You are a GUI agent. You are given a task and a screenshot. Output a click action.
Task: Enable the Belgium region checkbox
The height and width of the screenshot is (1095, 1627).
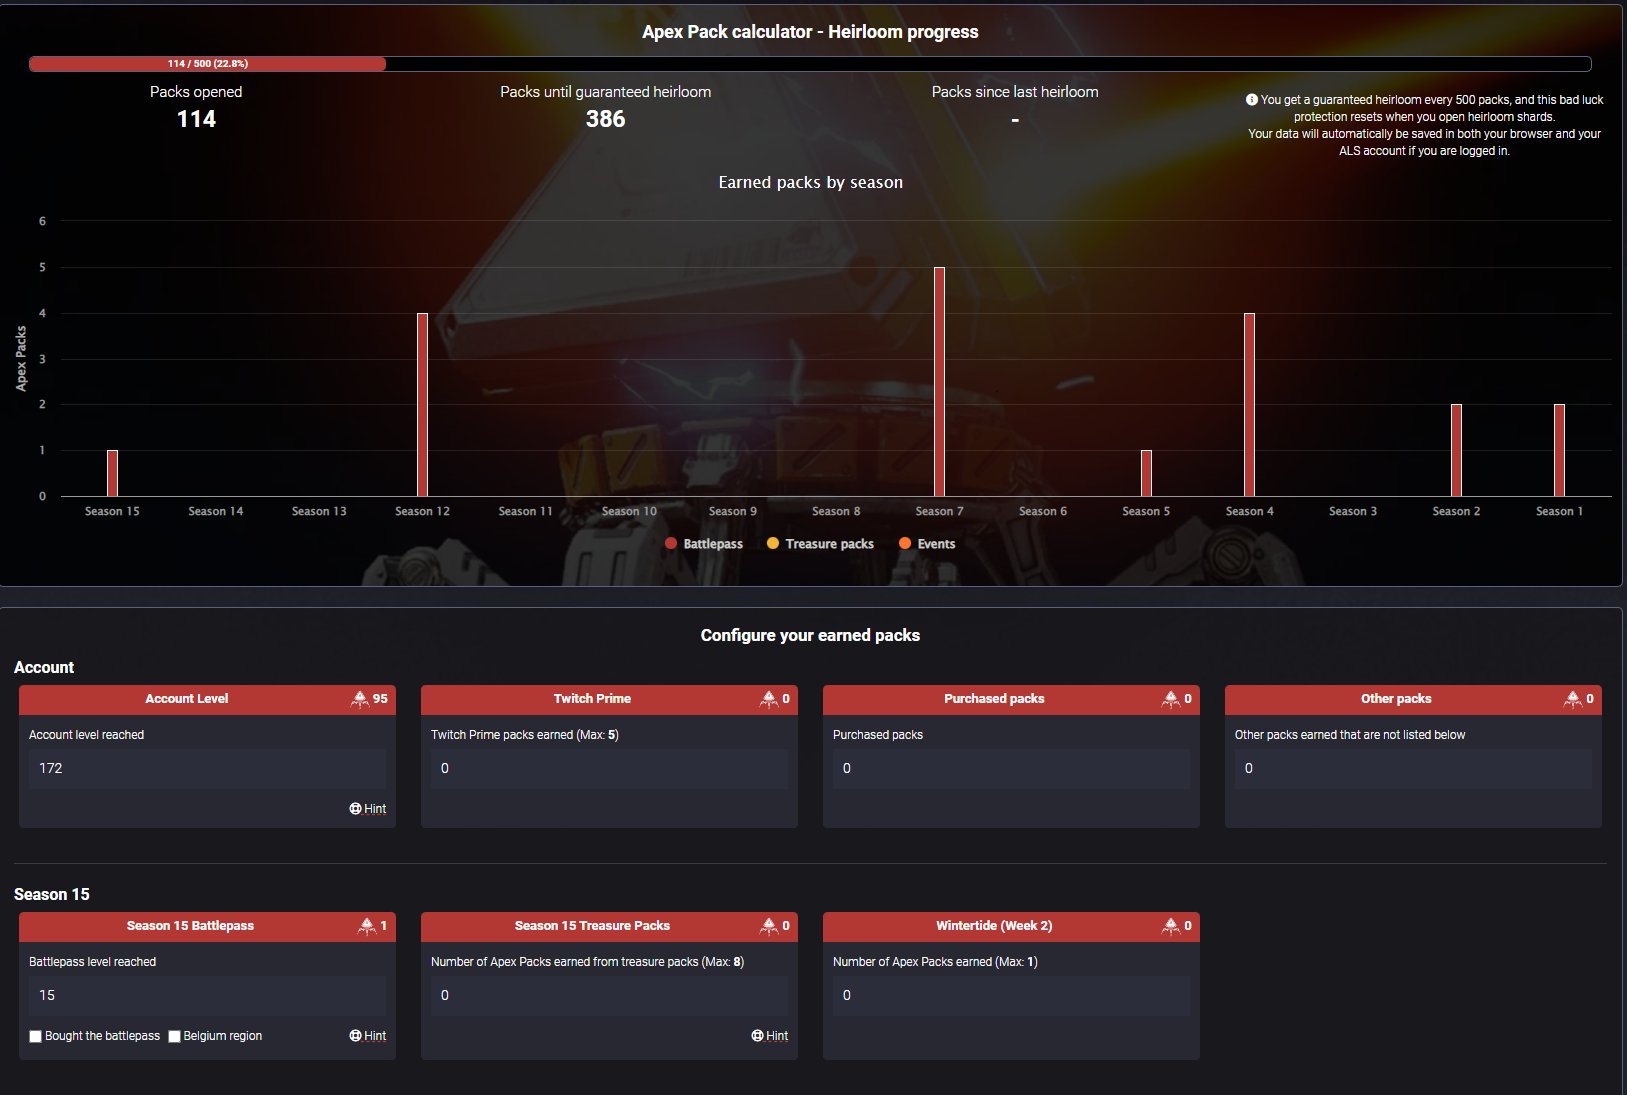(x=174, y=1036)
